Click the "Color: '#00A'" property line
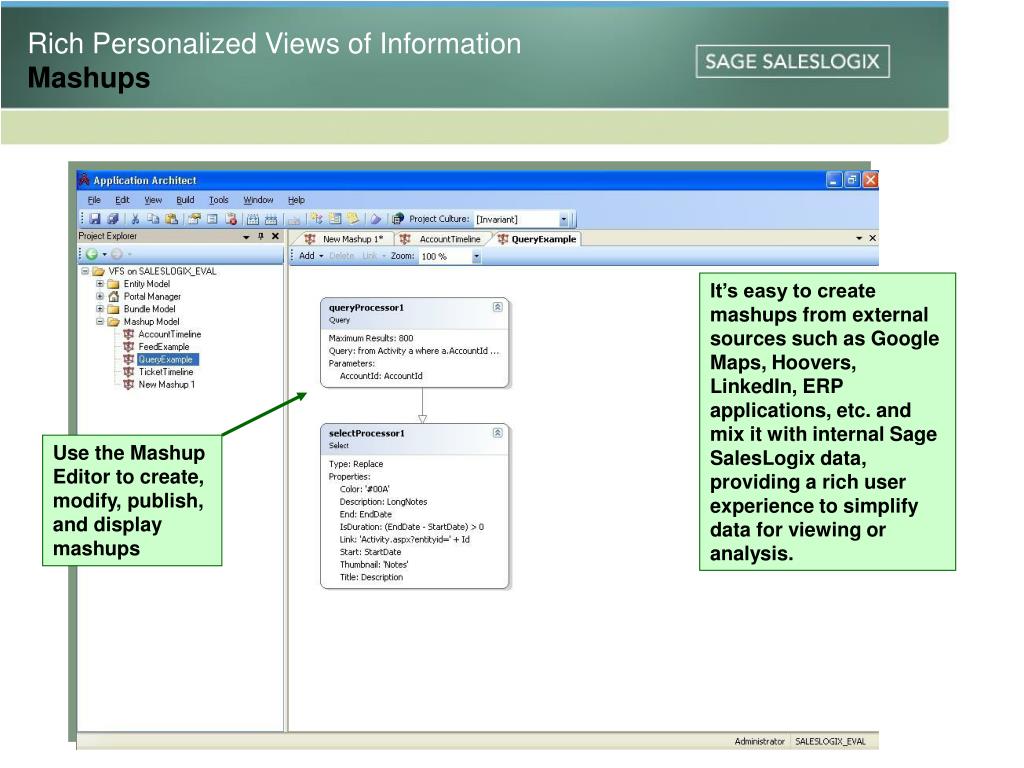The height and width of the screenshot is (768, 1024). (364, 489)
